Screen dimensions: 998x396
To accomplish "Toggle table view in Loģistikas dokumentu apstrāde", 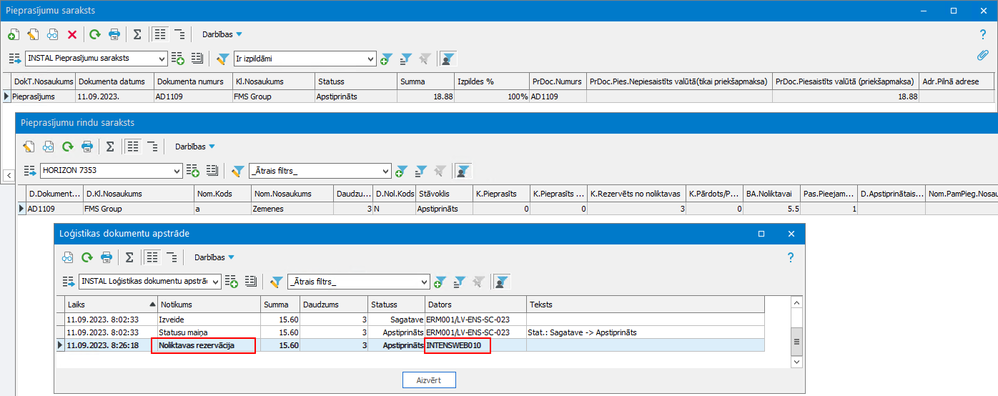I will pyautogui.click(x=152, y=257).
